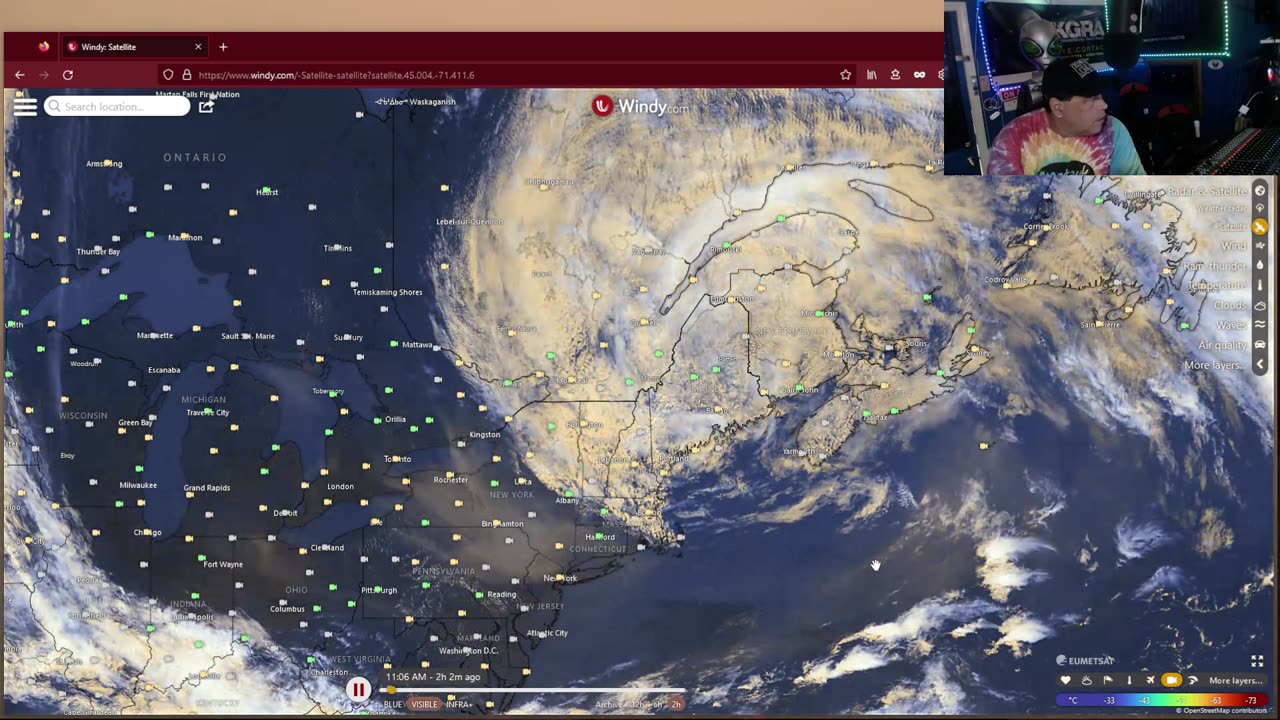This screenshot has height=720, width=1280.
Task: Select the Weather radar layer icon
Action: click(x=1260, y=208)
